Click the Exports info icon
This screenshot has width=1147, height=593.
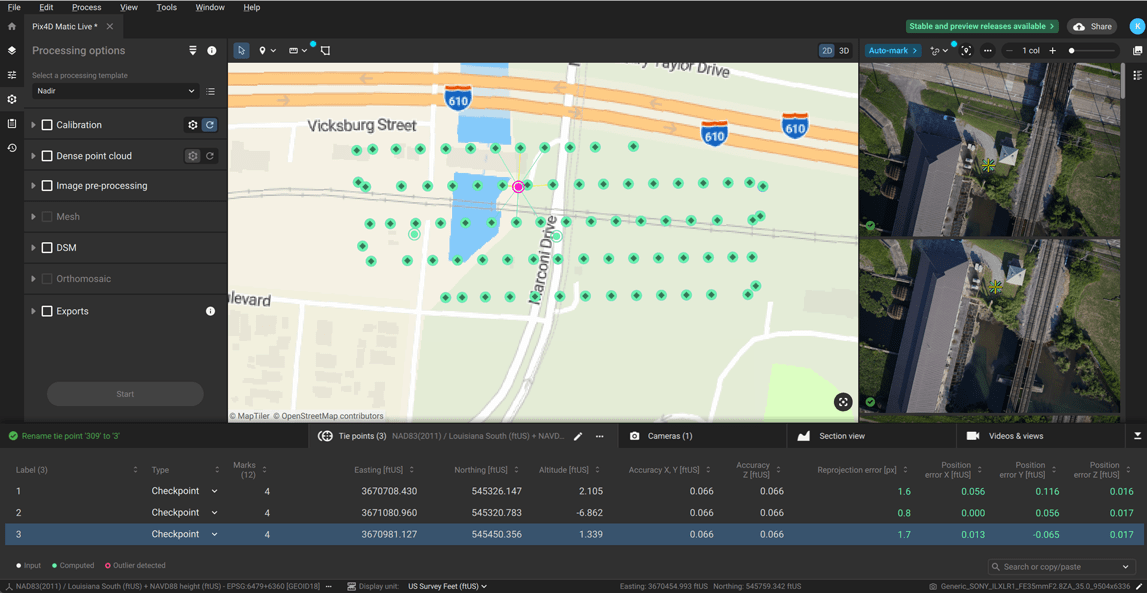pyautogui.click(x=210, y=311)
